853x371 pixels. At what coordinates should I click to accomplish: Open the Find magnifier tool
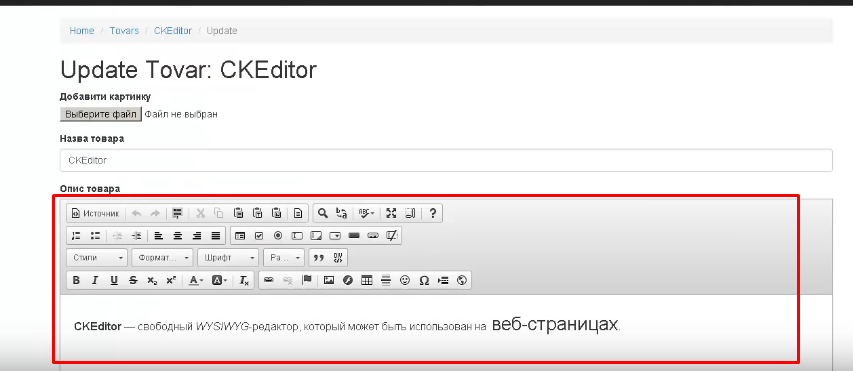323,213
